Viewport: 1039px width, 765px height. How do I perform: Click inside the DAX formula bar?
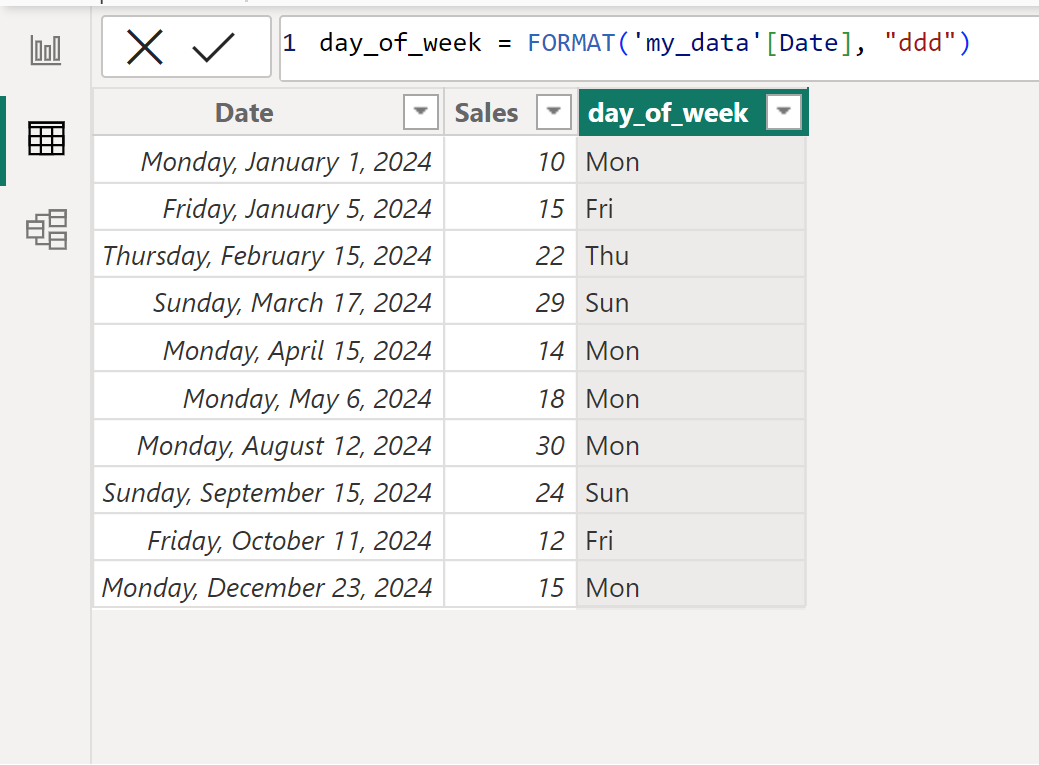pyautogui.click(x=659, y=48)
